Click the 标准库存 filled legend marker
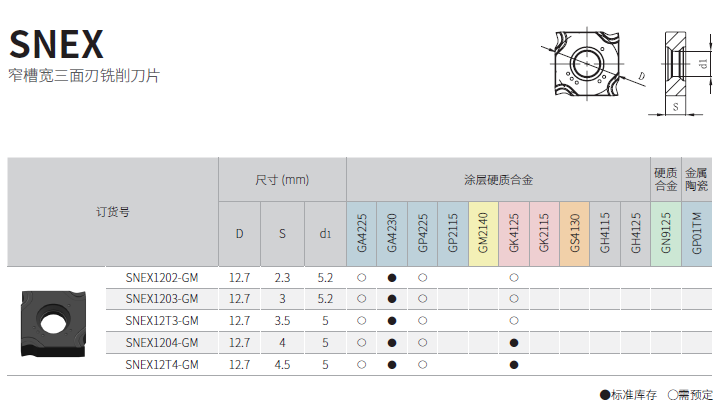Screen dimensions: 724x410 tap(604, 395)
